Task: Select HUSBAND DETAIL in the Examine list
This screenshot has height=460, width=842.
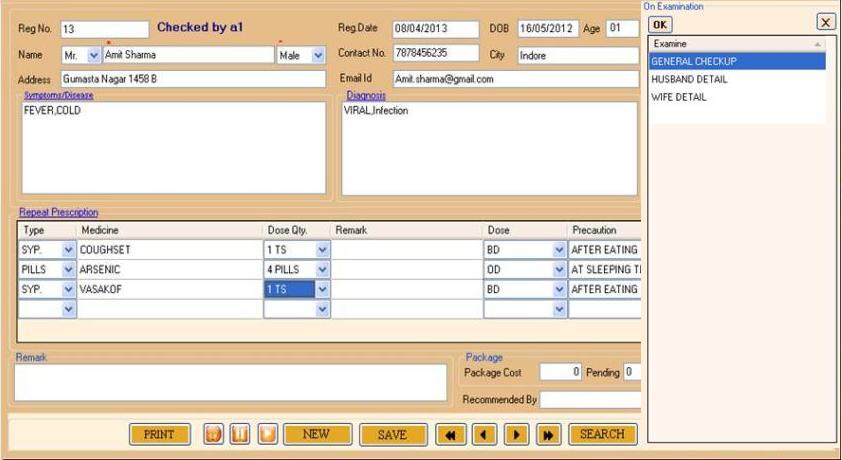Action: [x=737, y=79]
